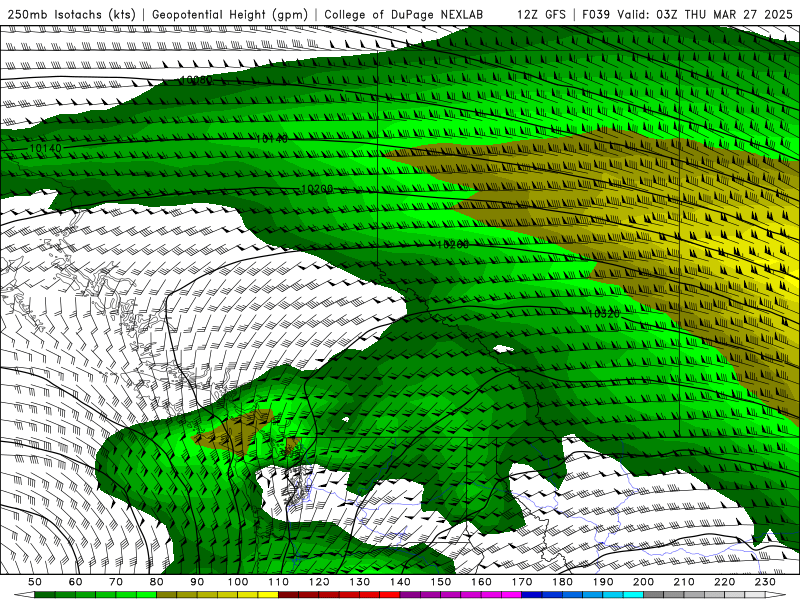This screenshot has height=600, width=800.
Task: Click the 190 label on the color scale
Action: coord(603,582)
